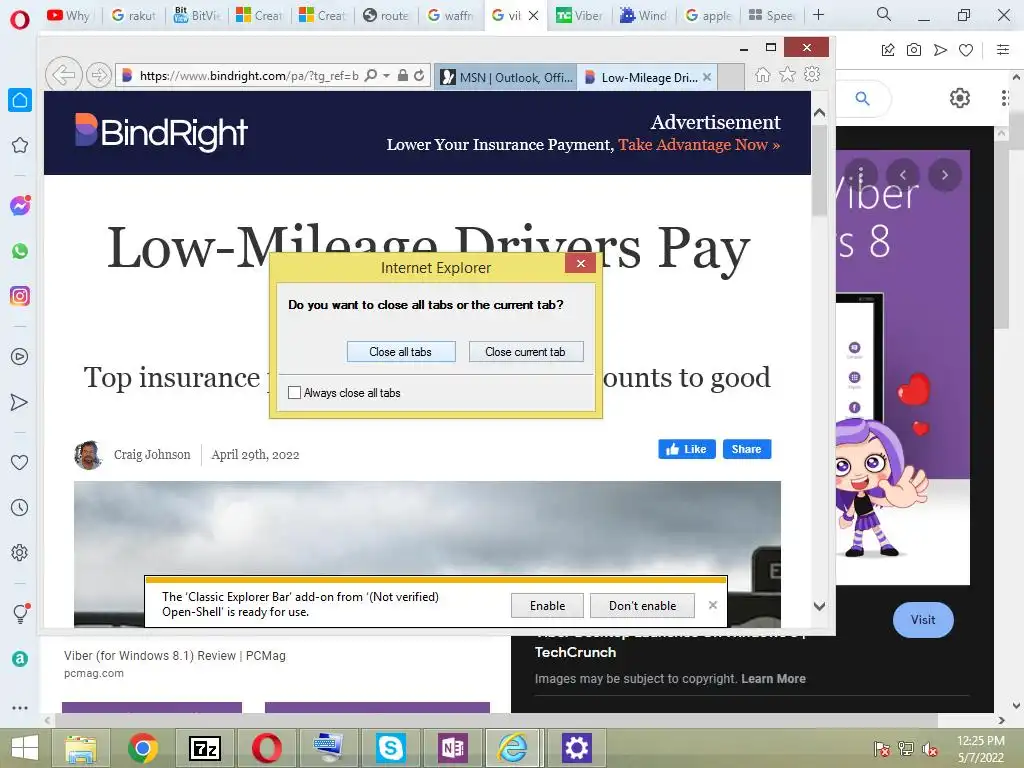Click IE page scroll-down arrow
The height and width of the screenshot is (768, 1024).
tap(820, 606)
